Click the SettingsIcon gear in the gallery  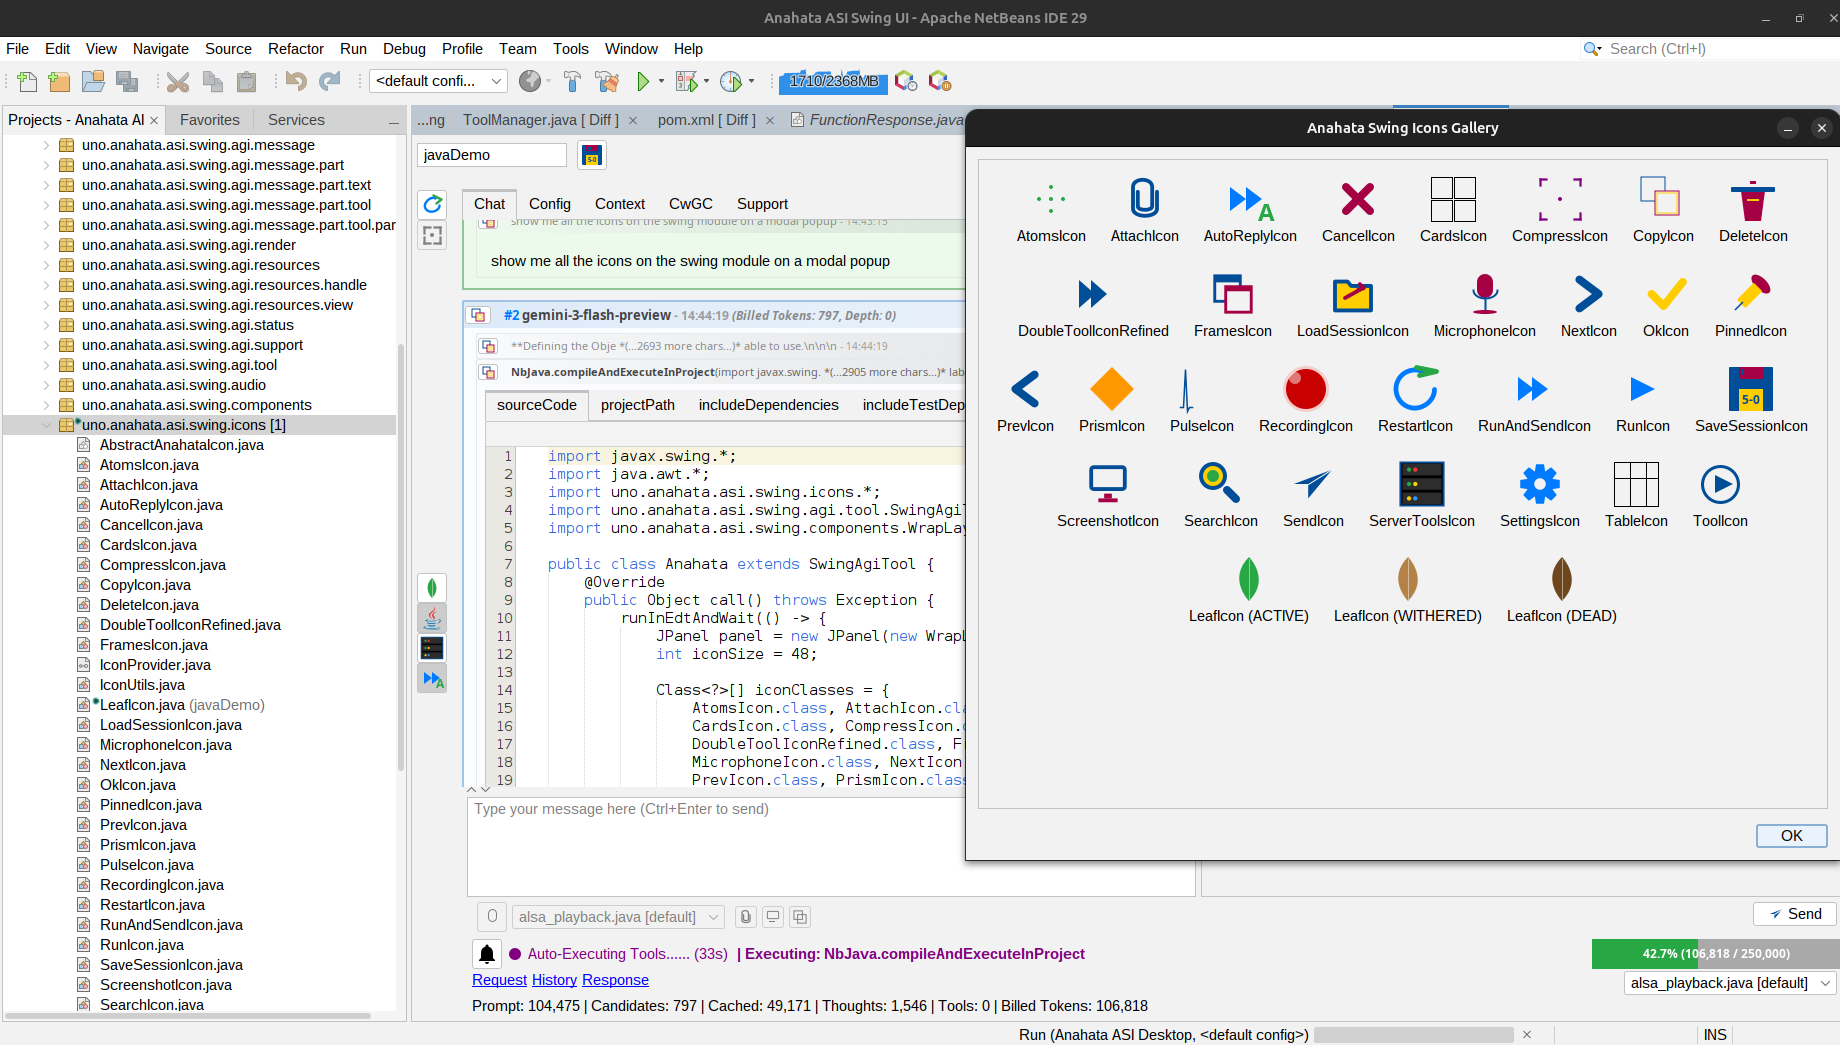(x=1538, y=484)
